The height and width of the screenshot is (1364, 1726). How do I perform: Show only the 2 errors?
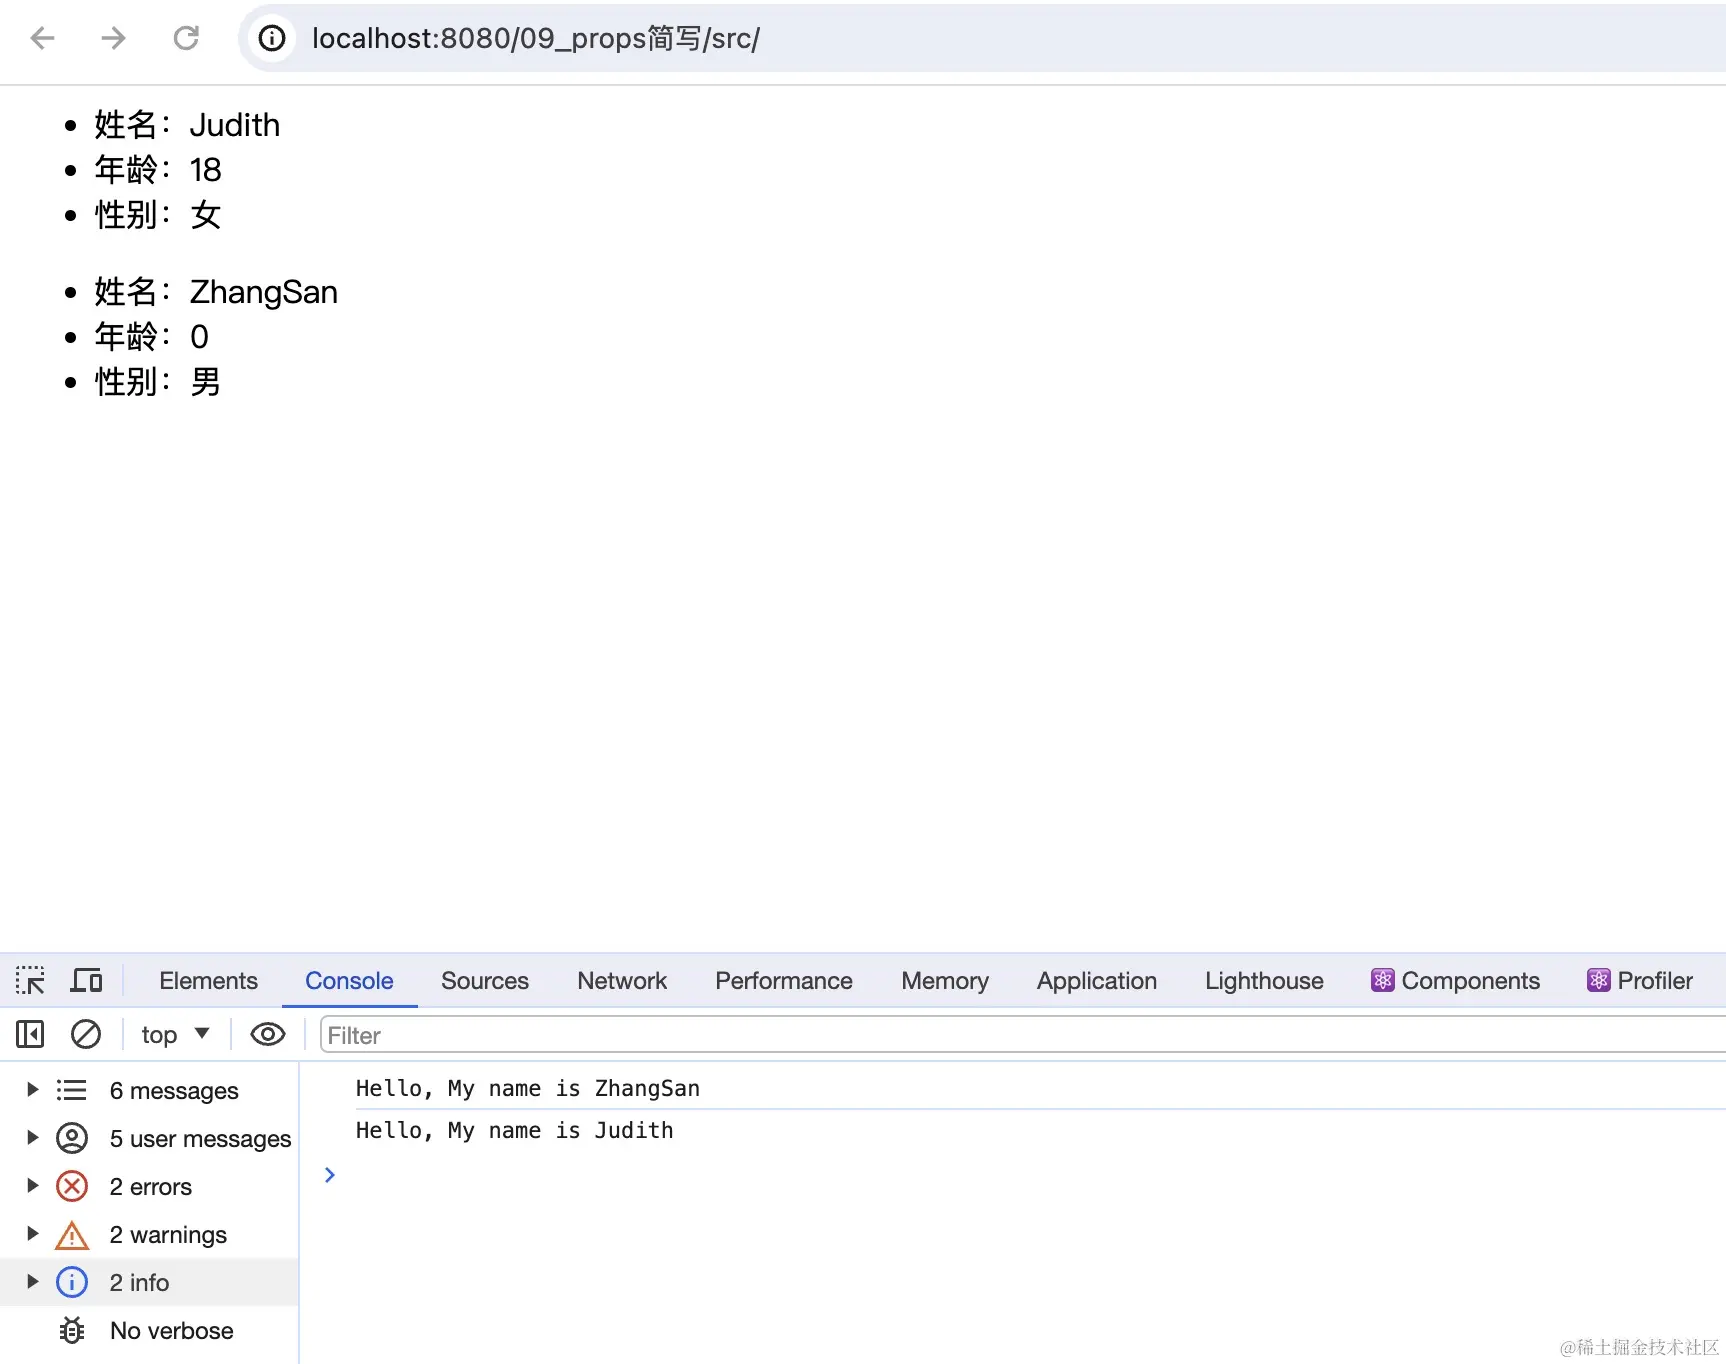[150, 1186]
